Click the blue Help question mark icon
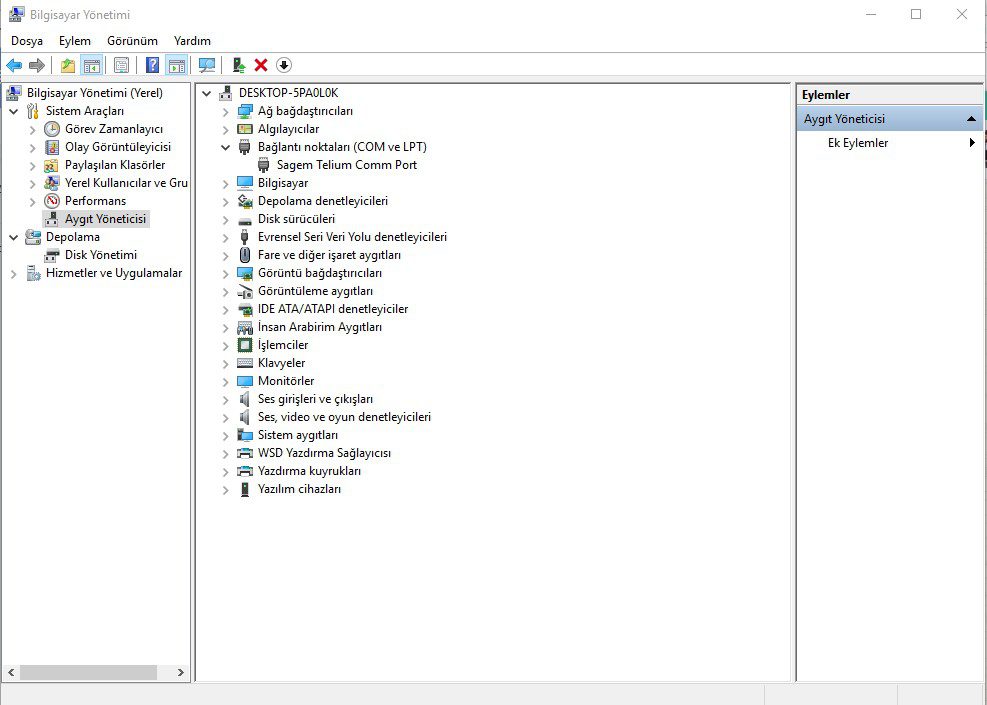 click(x=152, y=66)
